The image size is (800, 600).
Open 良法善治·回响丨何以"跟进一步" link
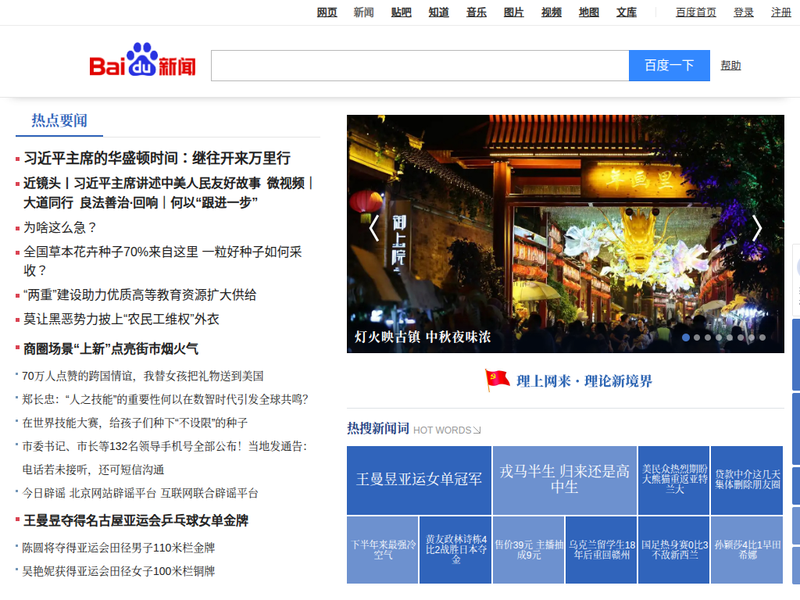(169, 203)
